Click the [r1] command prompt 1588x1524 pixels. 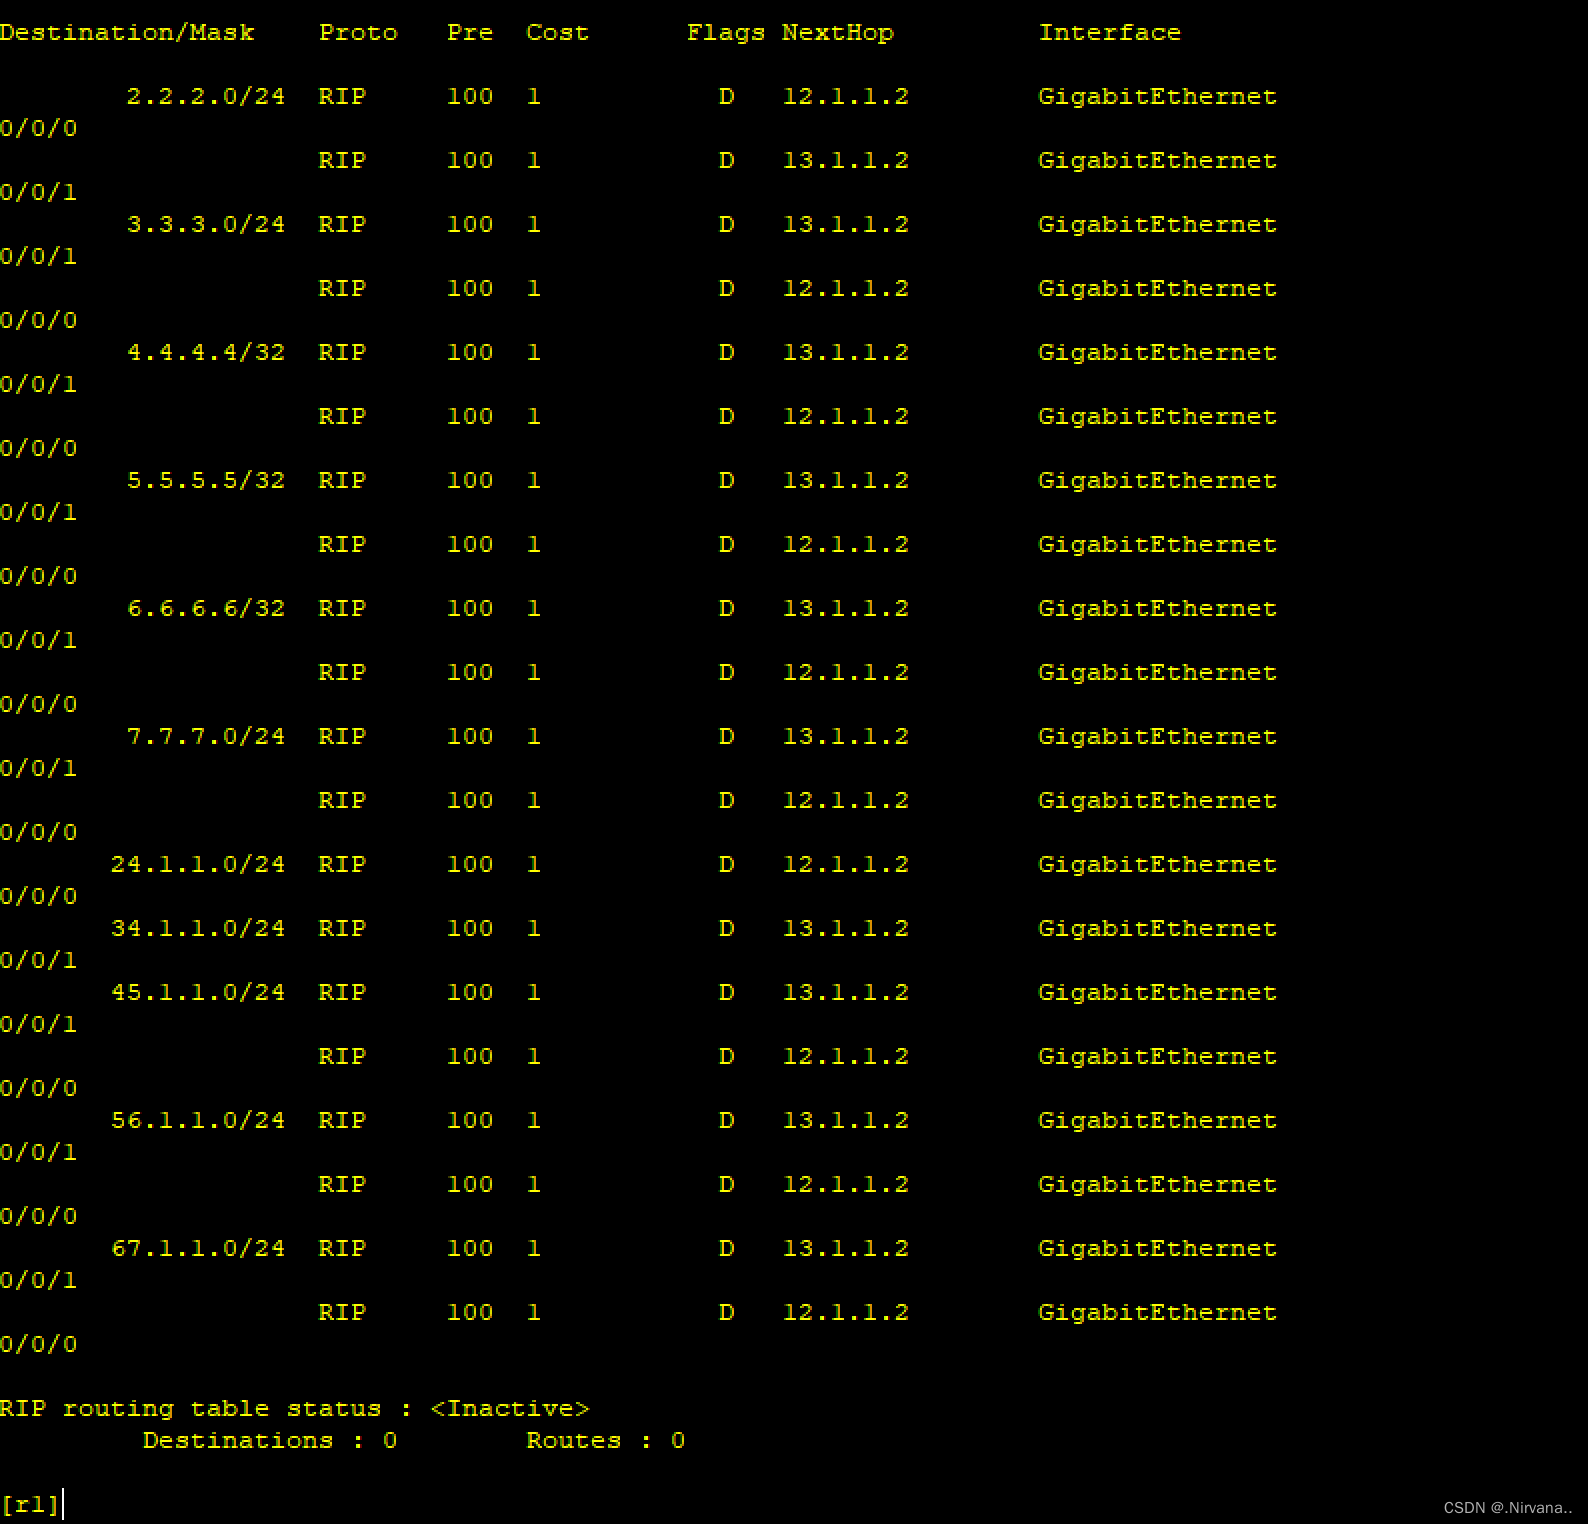tap(30, 1505)
